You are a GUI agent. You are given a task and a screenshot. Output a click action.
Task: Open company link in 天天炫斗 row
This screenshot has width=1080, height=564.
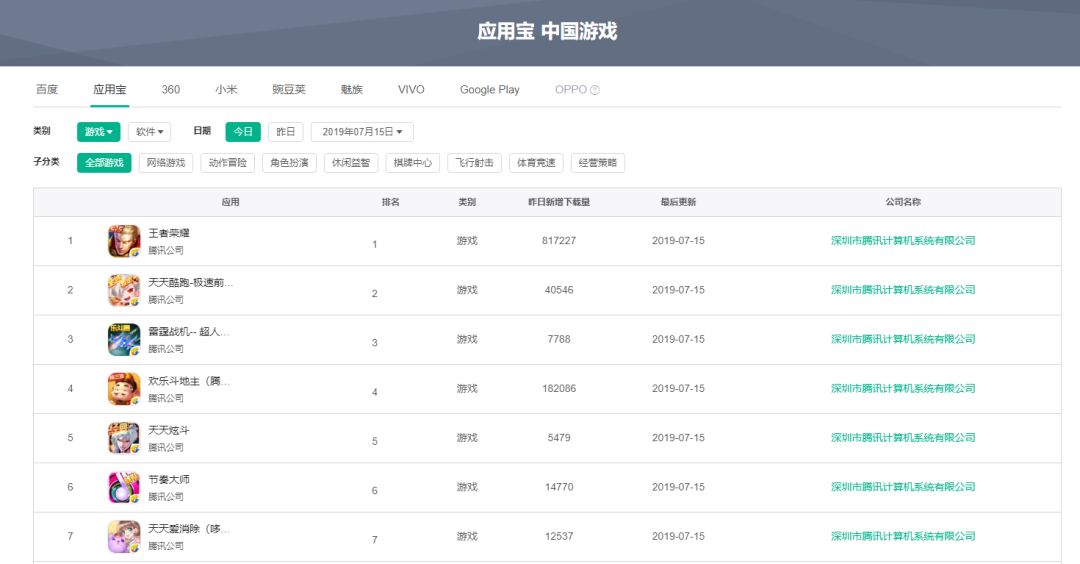click(903, 438)
